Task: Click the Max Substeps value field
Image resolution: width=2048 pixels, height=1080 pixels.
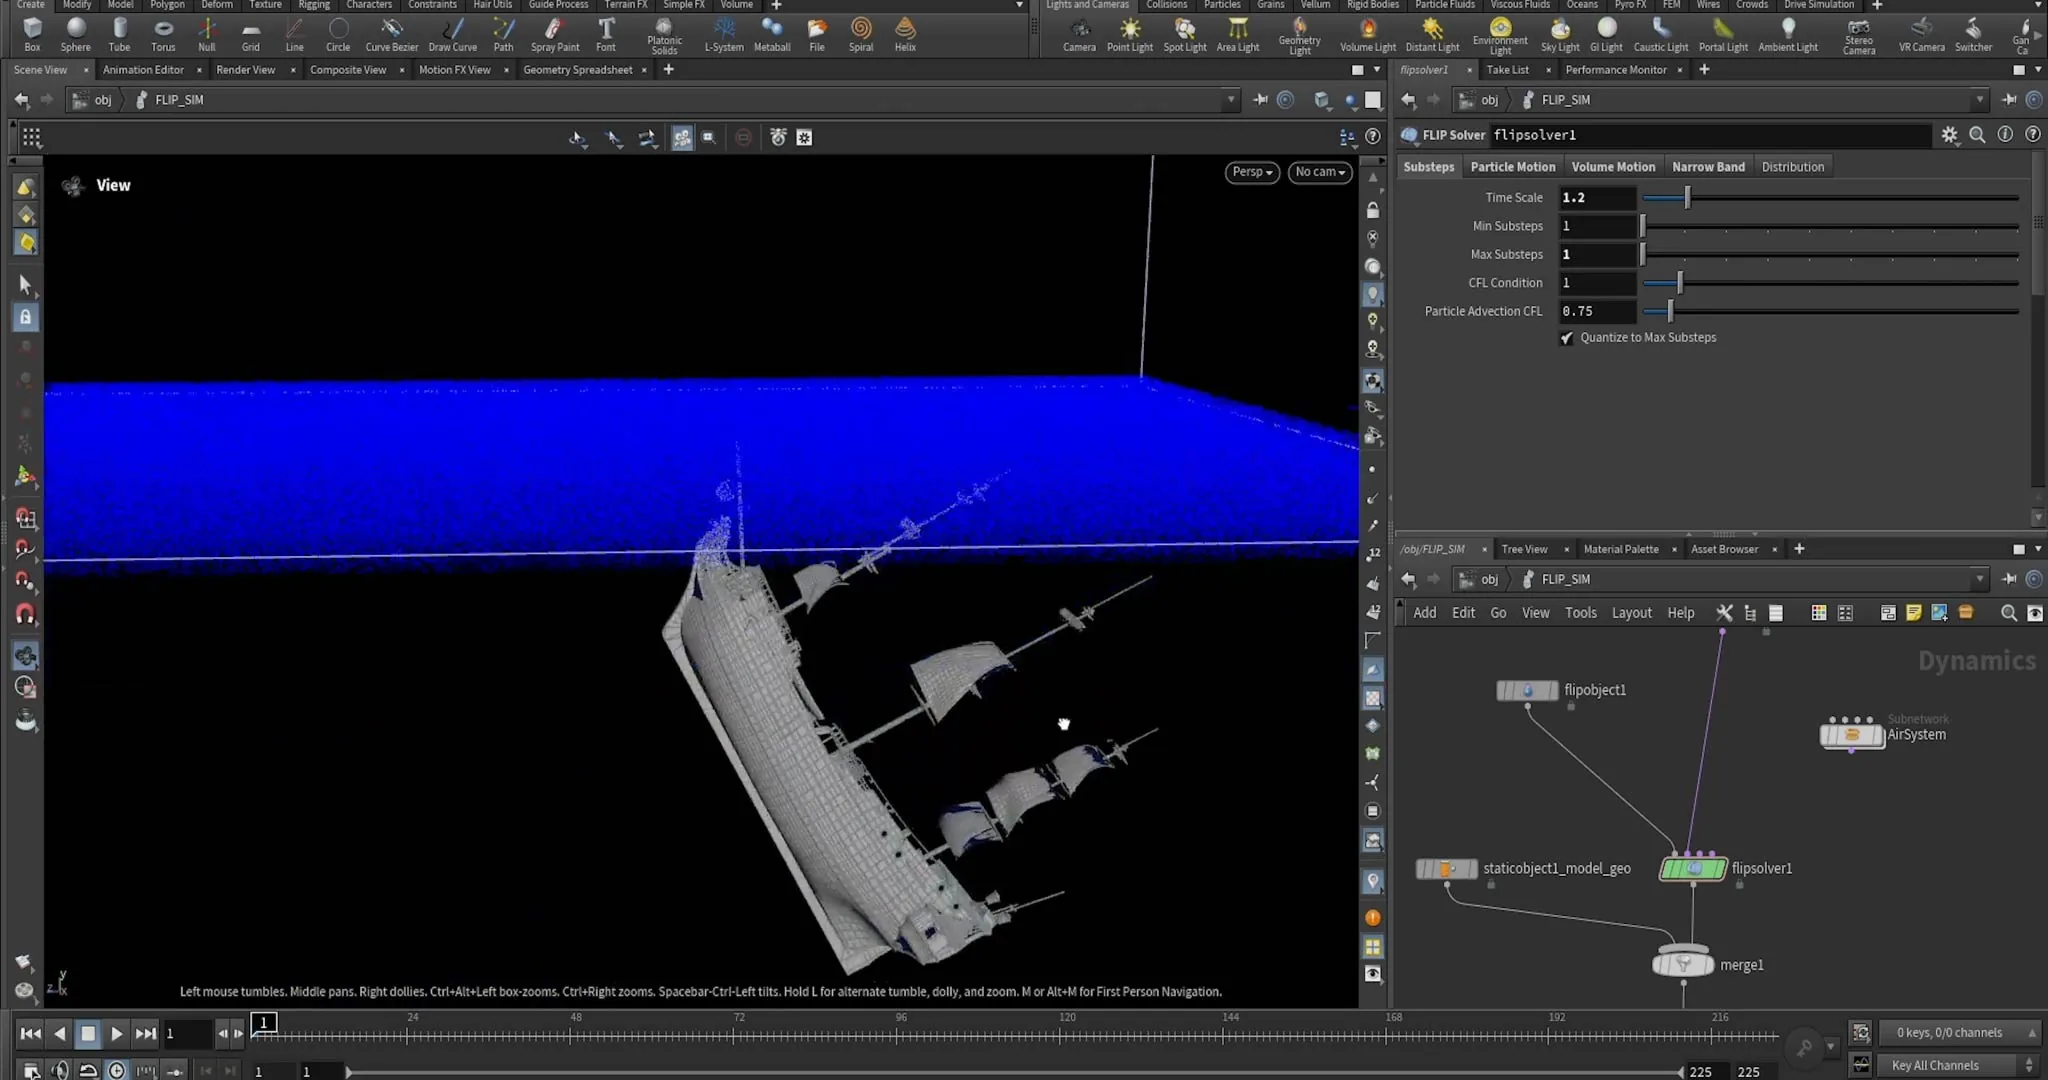Action: coord(1597,254)
